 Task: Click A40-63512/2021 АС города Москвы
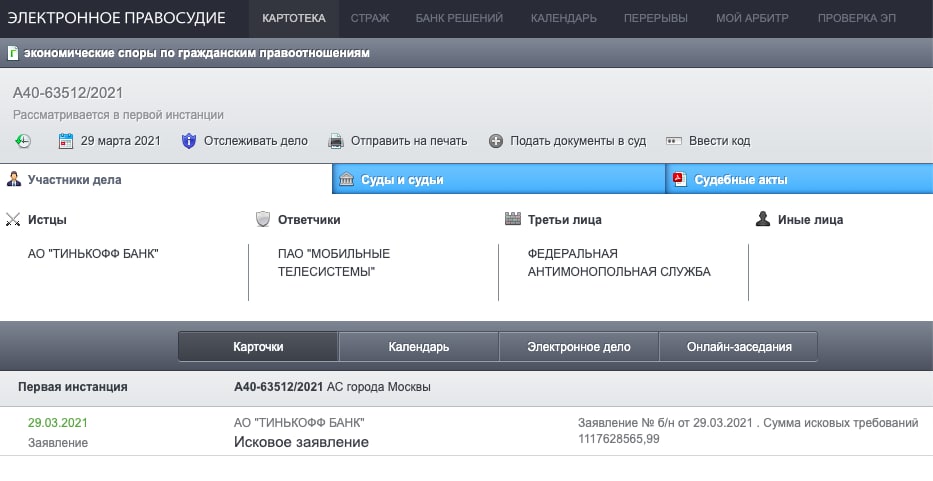[332, 387]
